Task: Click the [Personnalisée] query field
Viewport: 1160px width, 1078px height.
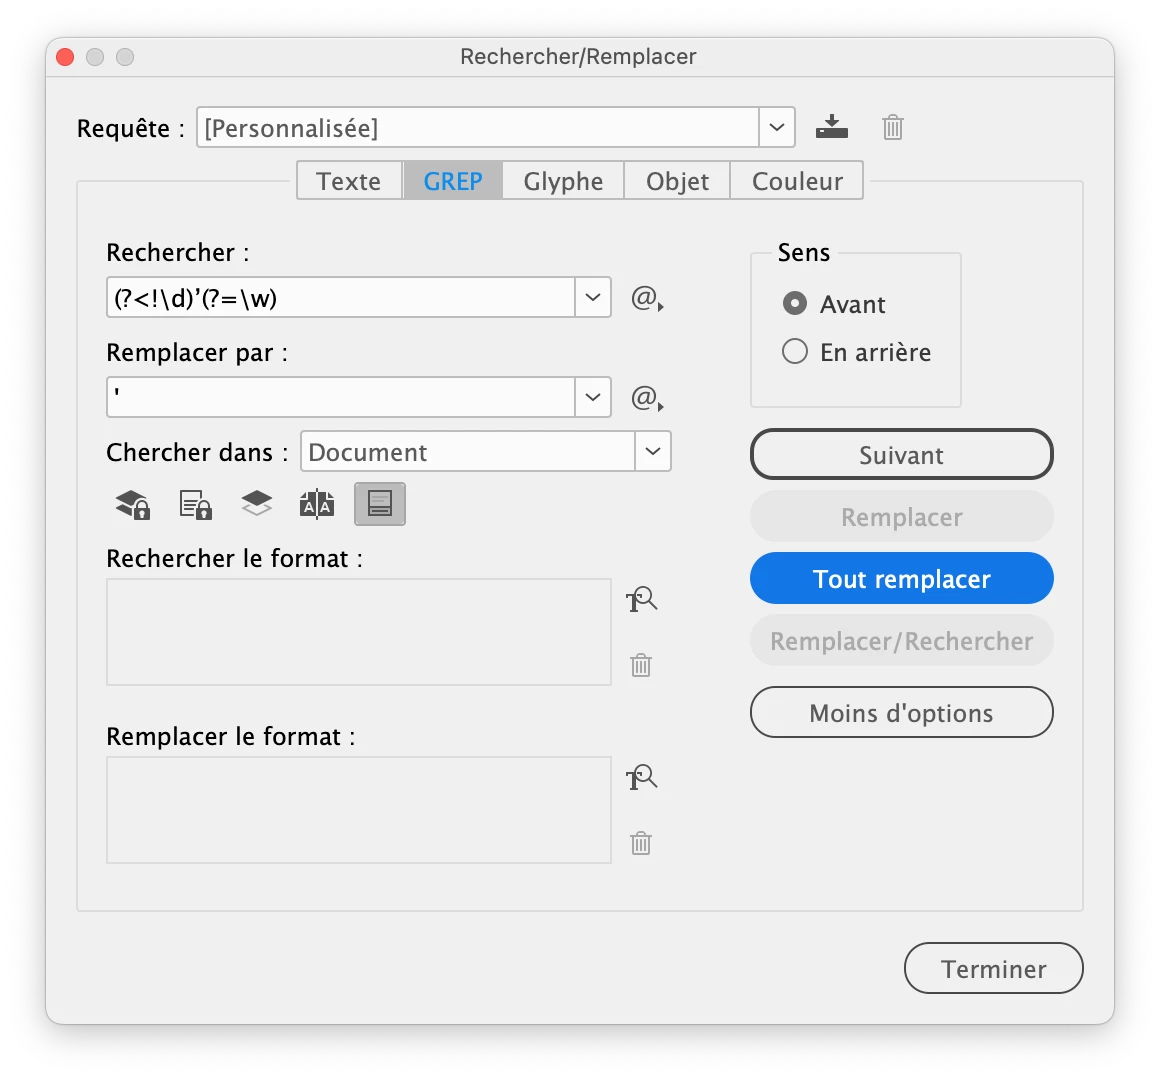Action: point(478,127)
